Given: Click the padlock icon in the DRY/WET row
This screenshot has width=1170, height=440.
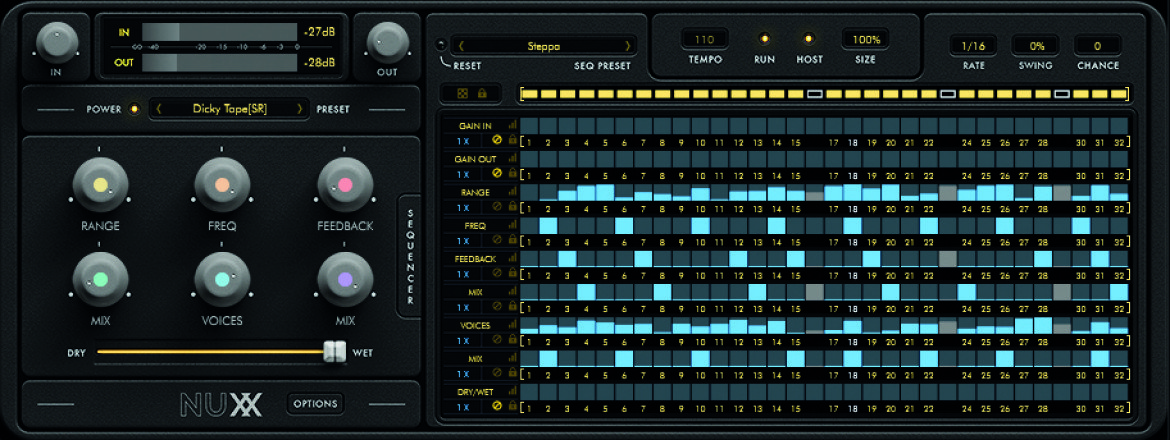Looking at the screenshot, I should click(512, 406).
